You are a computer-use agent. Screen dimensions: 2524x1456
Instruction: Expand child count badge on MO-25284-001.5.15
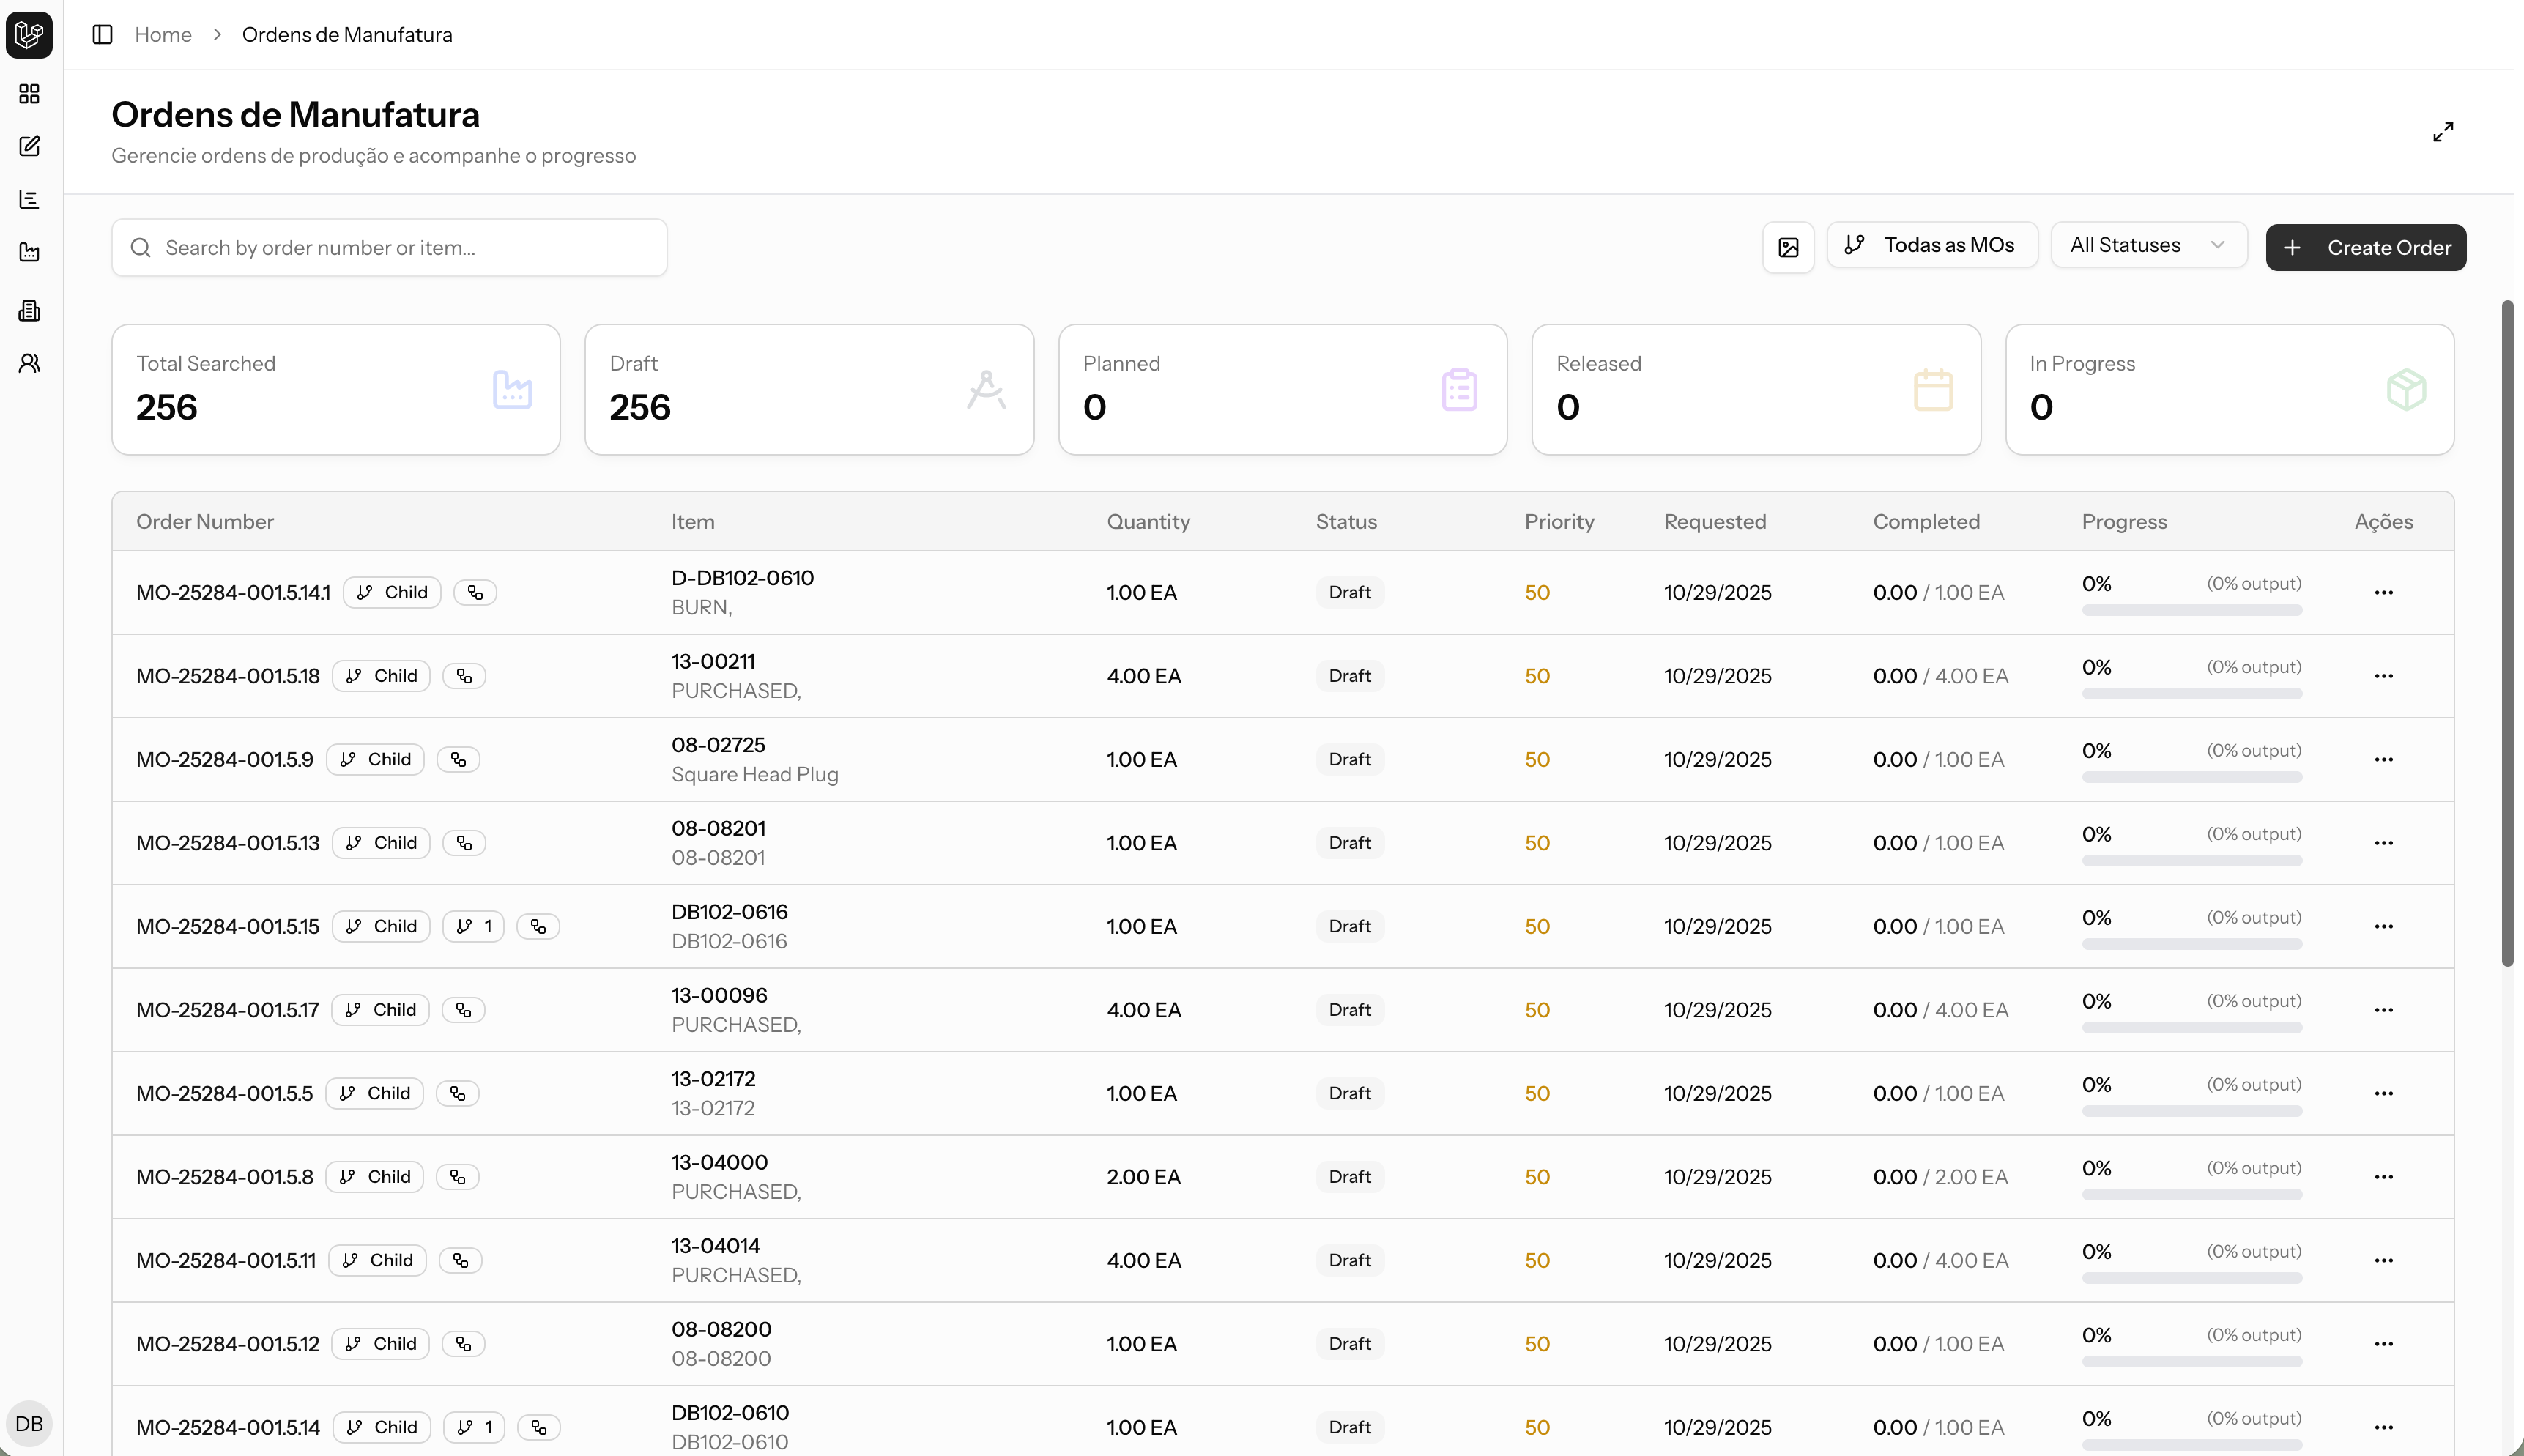(x=474, y=926)
